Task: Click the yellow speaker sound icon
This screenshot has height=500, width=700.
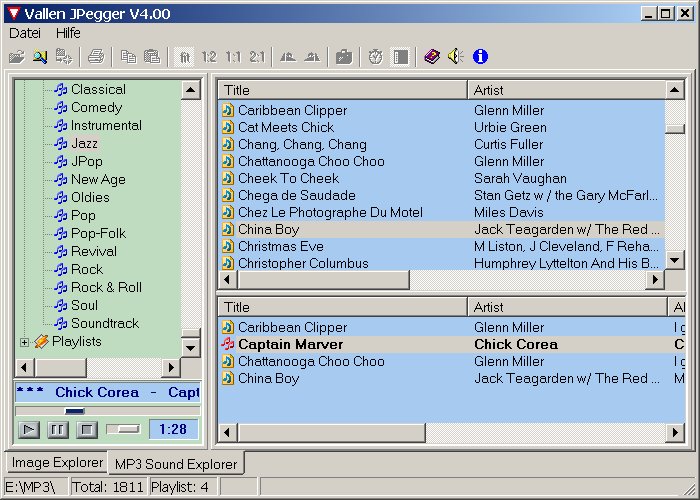Action: coord(456,57)
